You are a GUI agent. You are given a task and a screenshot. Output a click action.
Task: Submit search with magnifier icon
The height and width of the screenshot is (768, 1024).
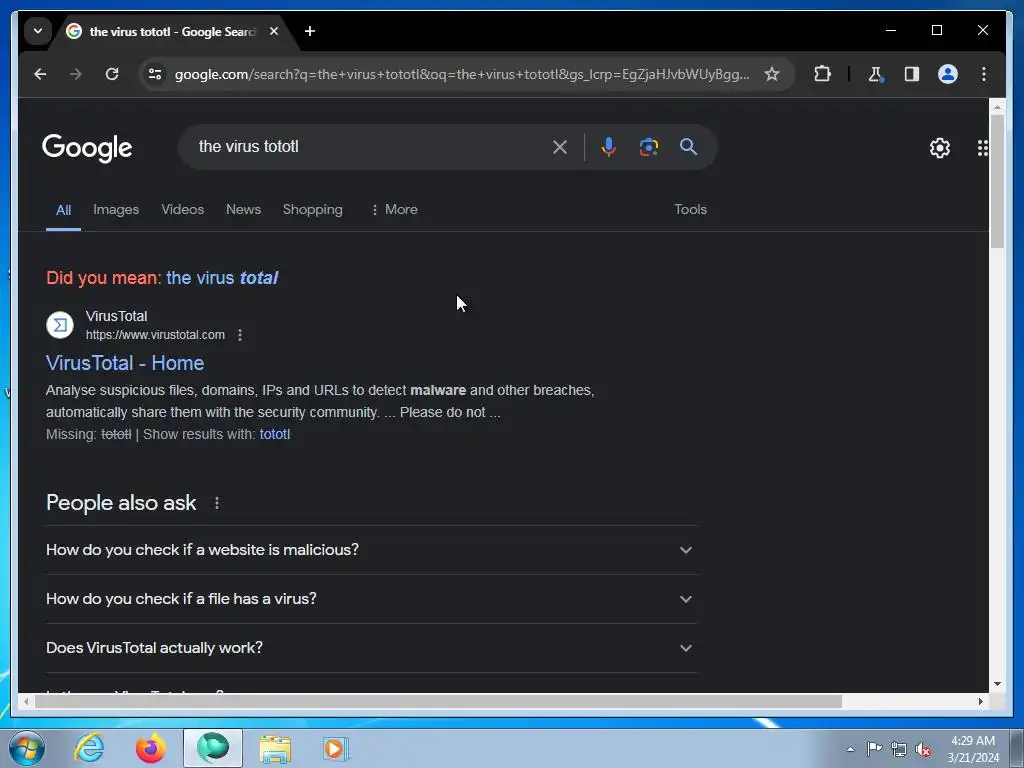click(688, 147)
